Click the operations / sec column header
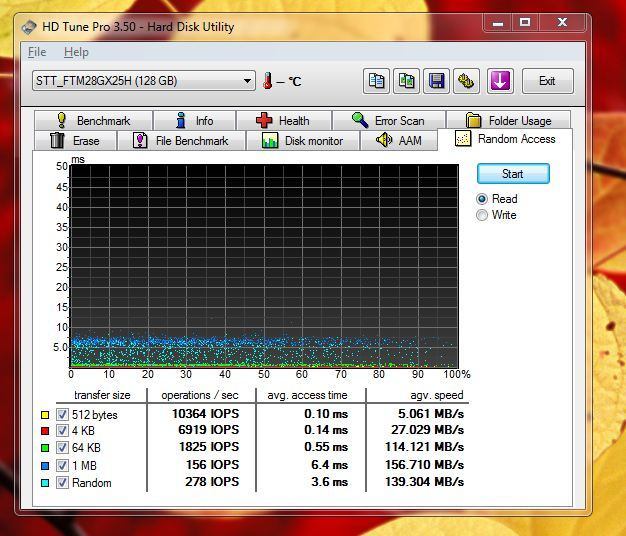This screenshot has width=626, height=536. point(200,395)
